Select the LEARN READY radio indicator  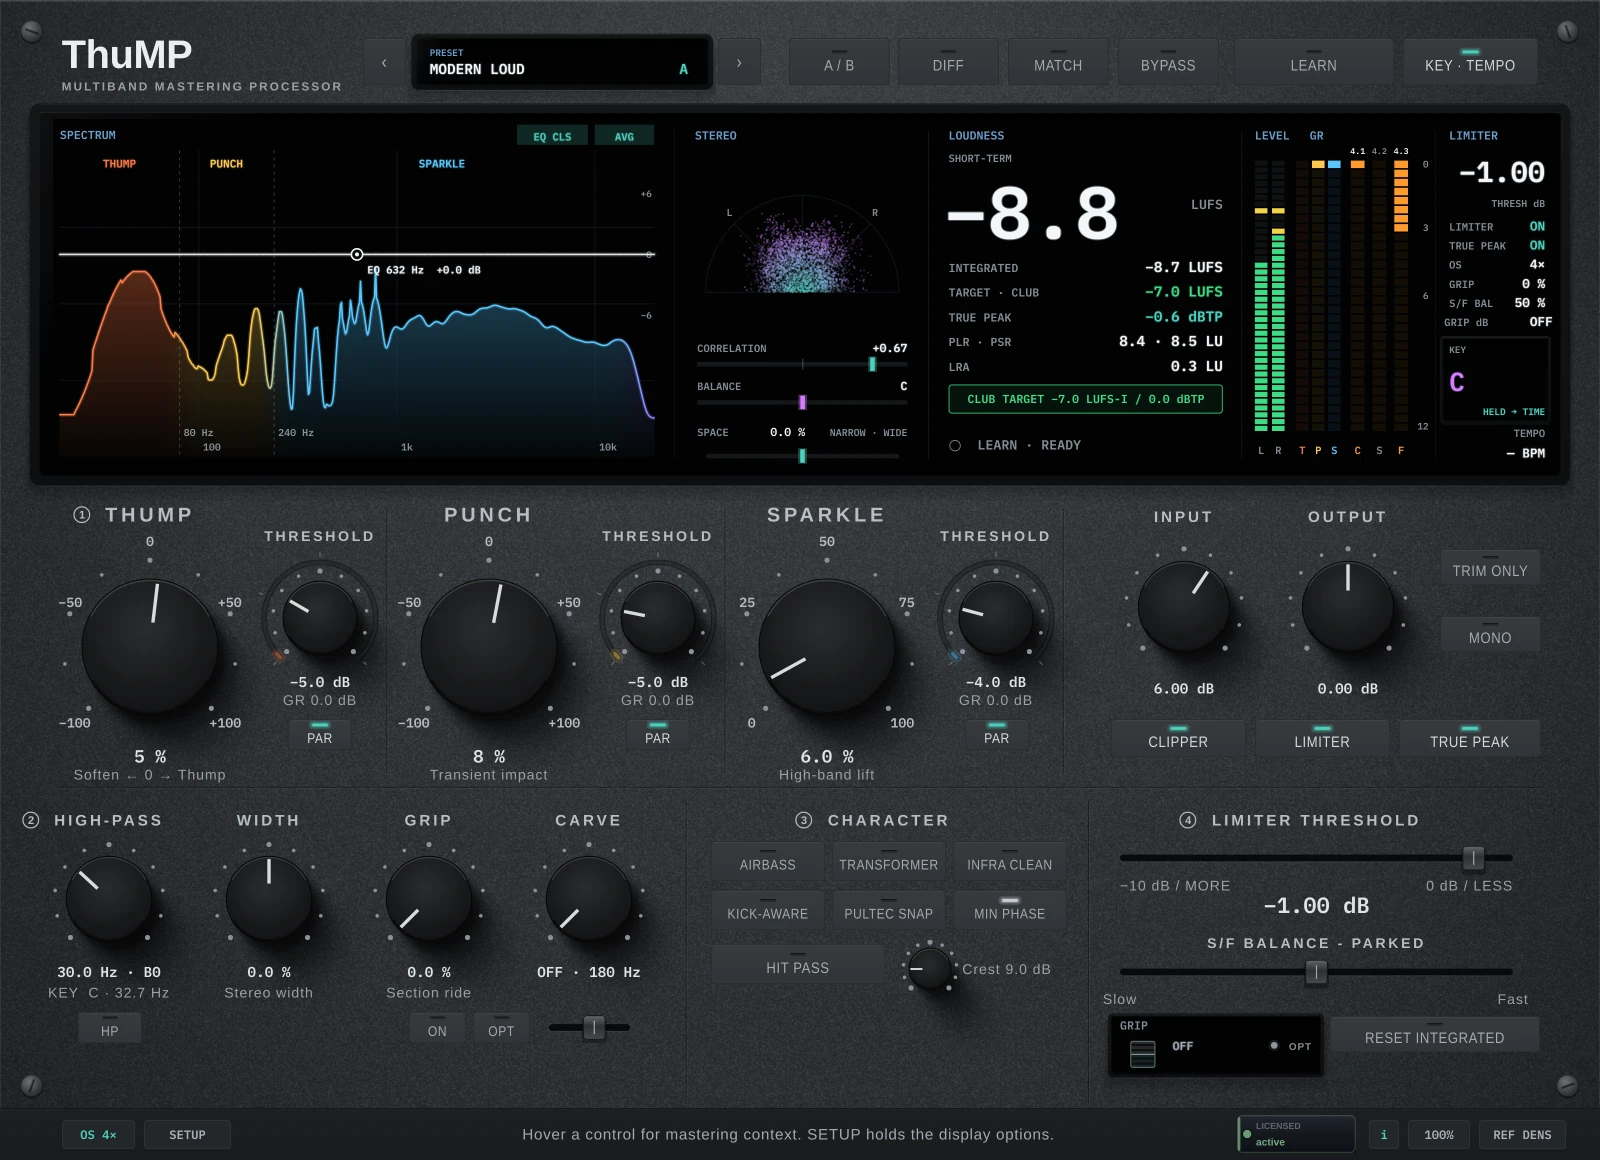pyautogui.click(x=955, y=446)
